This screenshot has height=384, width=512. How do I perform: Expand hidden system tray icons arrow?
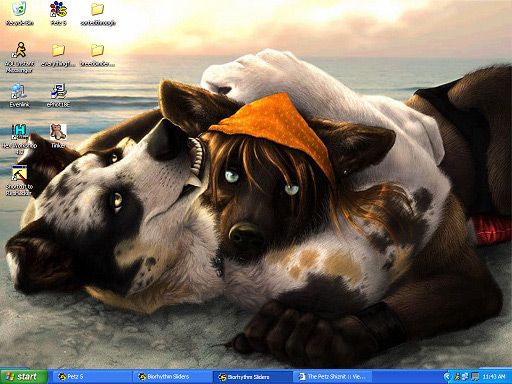[x=447, y=377]
